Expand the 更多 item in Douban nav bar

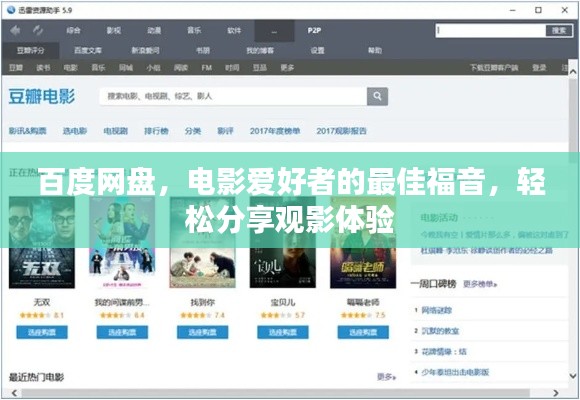point(287,68)
